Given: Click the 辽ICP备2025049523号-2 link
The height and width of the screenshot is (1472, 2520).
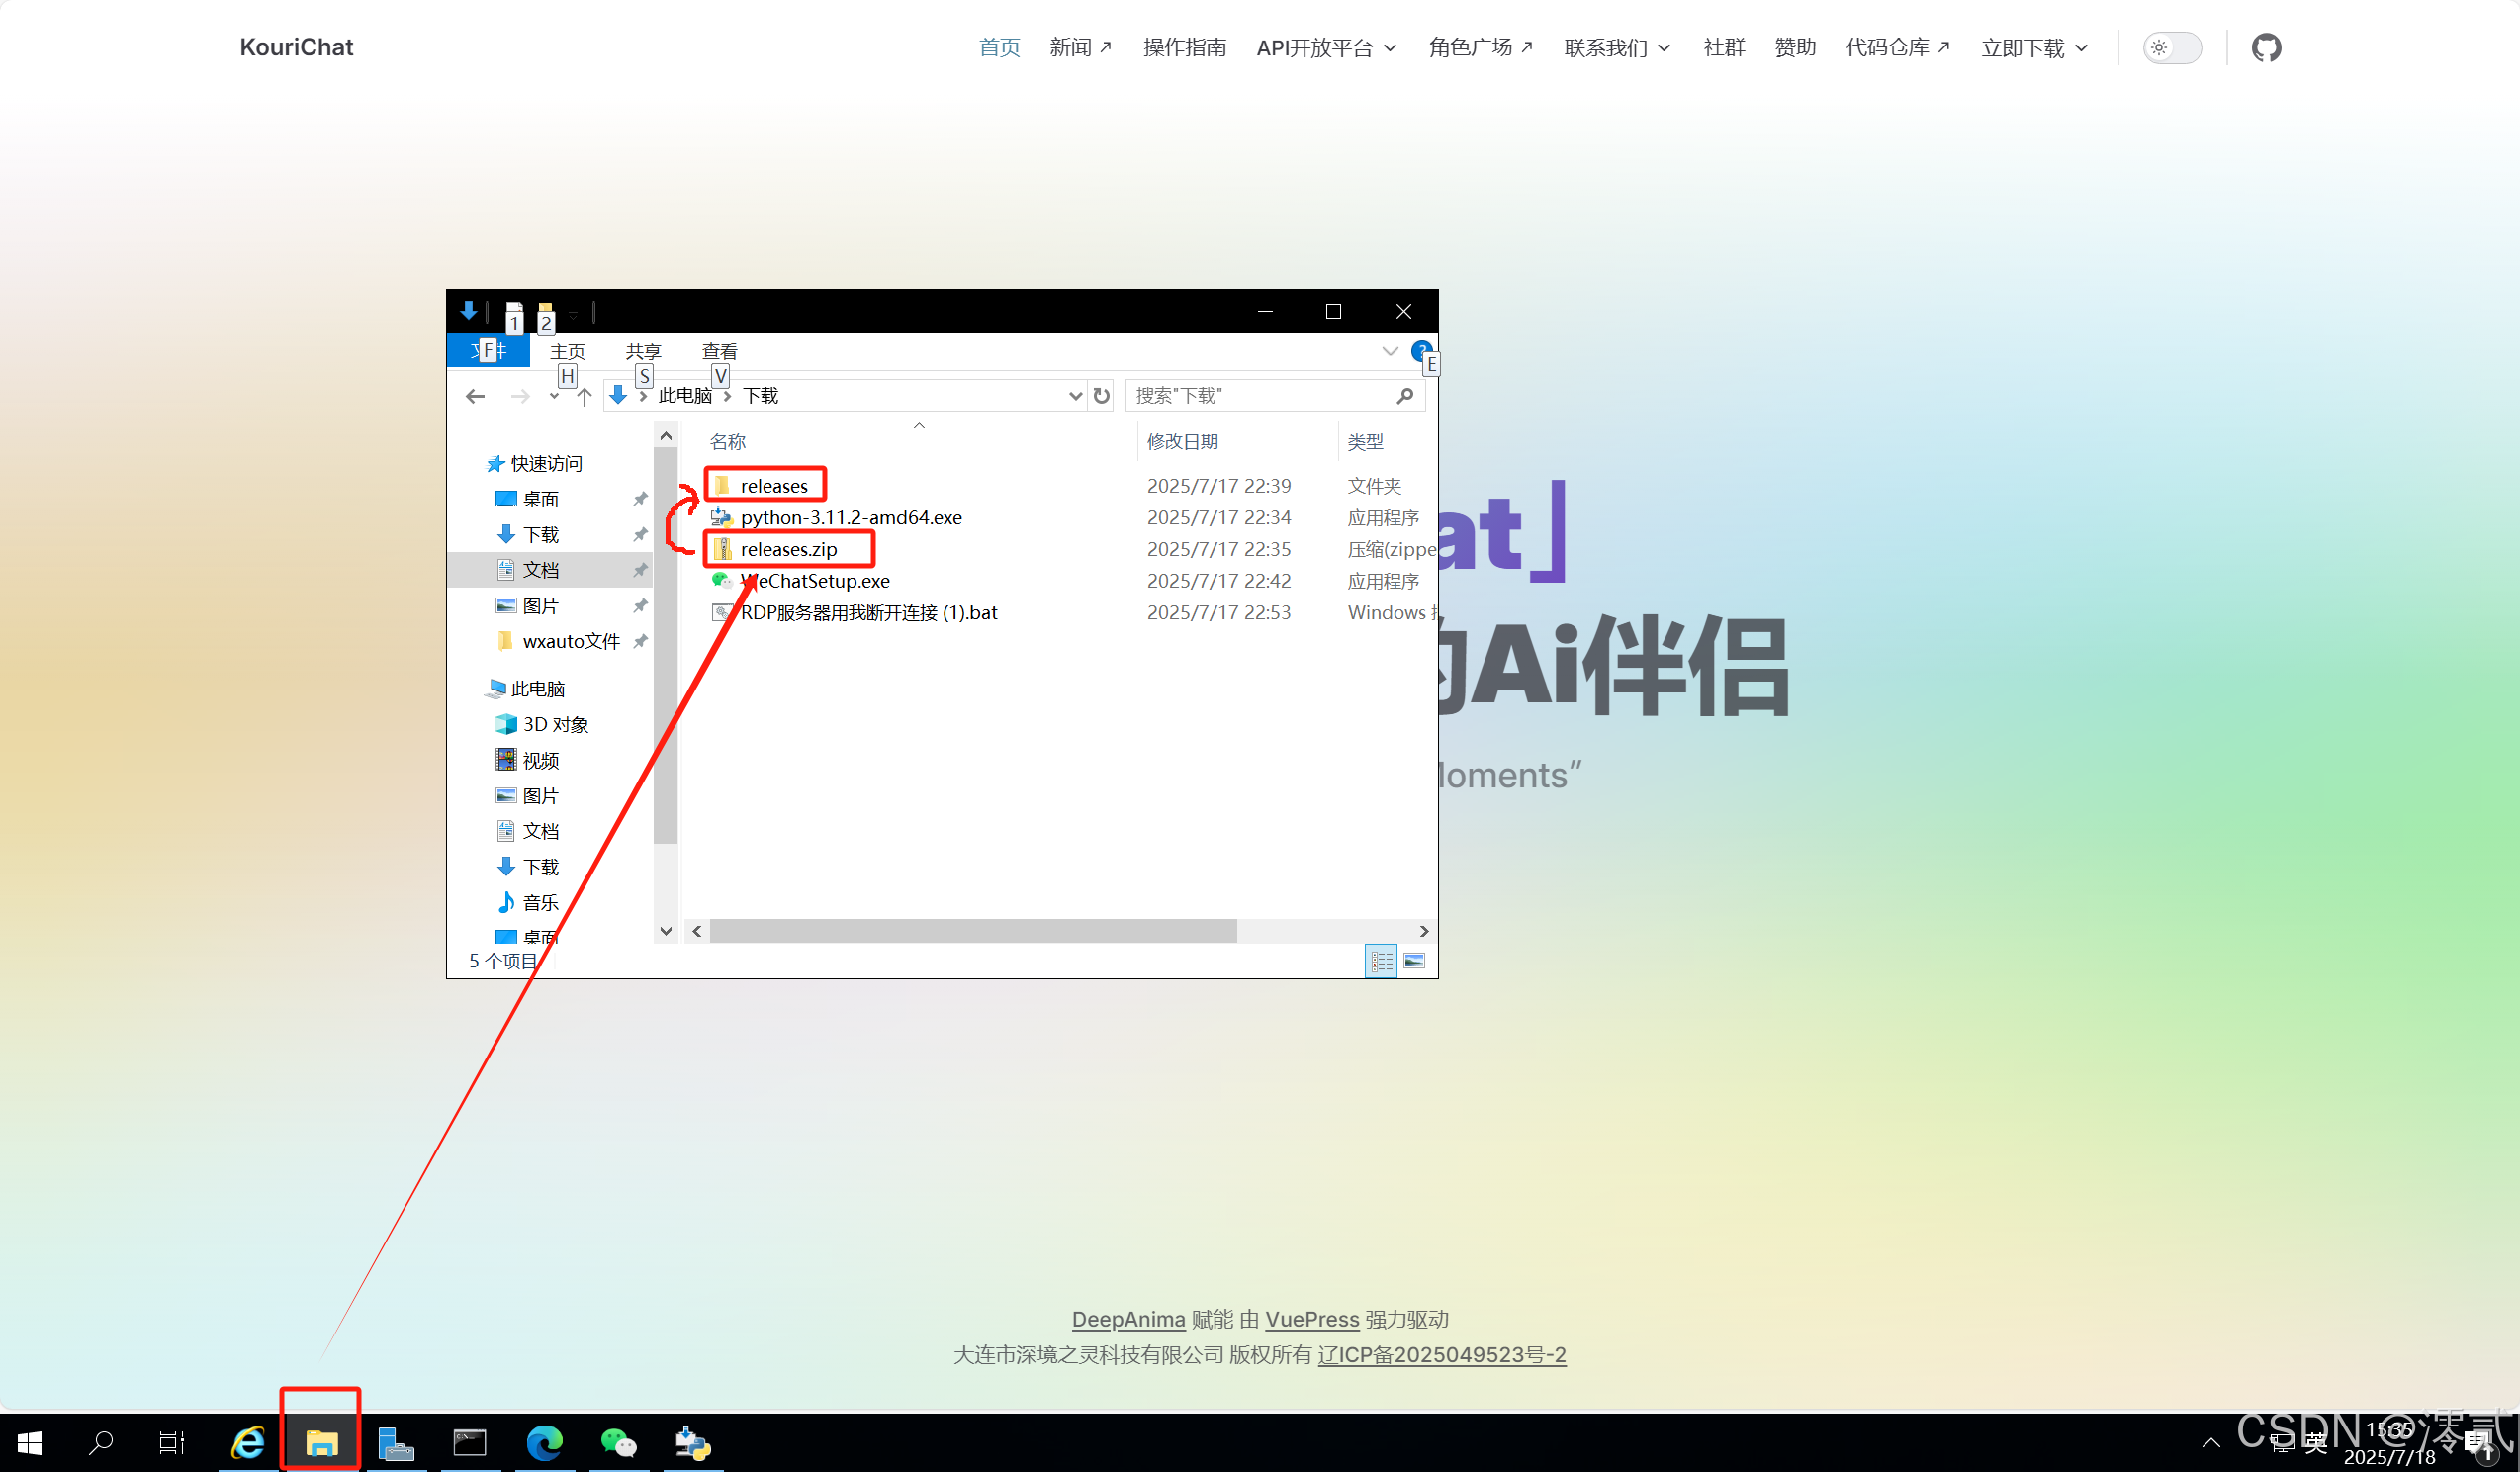Looking at the screenshot, I should coord(1441,1354).
